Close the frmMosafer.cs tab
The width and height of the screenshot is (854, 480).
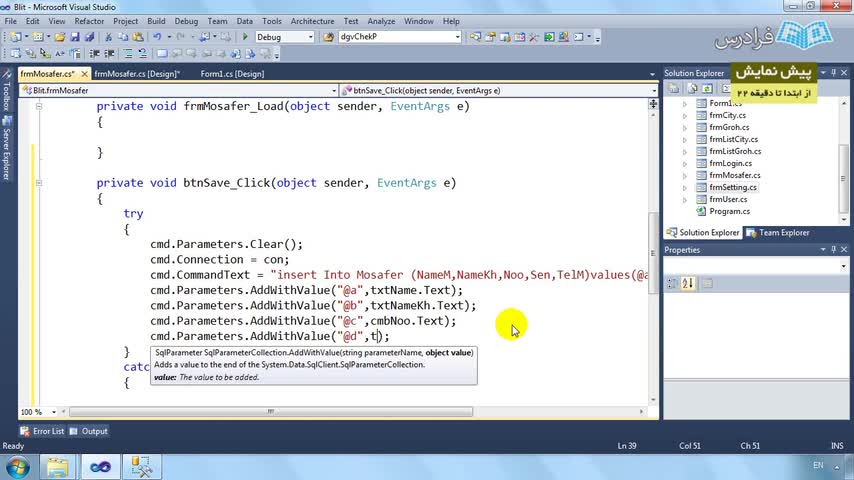84,74
